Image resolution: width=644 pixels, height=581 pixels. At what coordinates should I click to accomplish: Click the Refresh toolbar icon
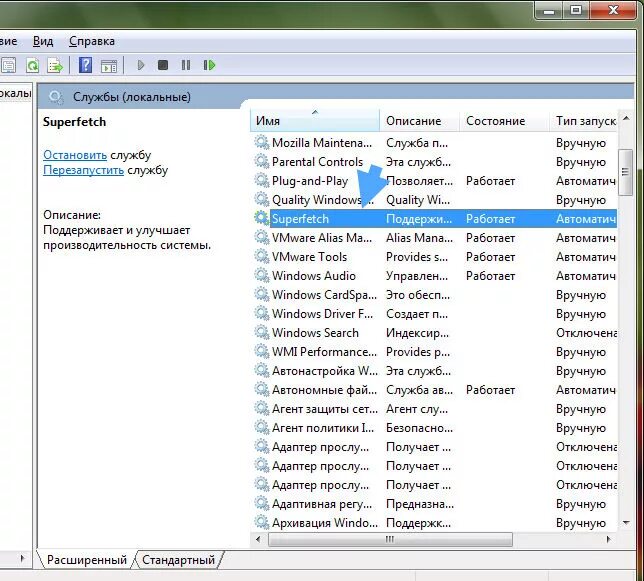click(32, 65)
